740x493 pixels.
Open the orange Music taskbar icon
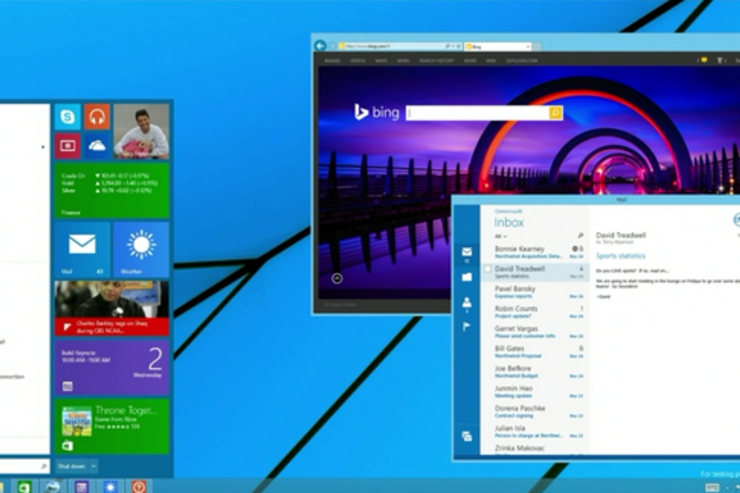139,486
